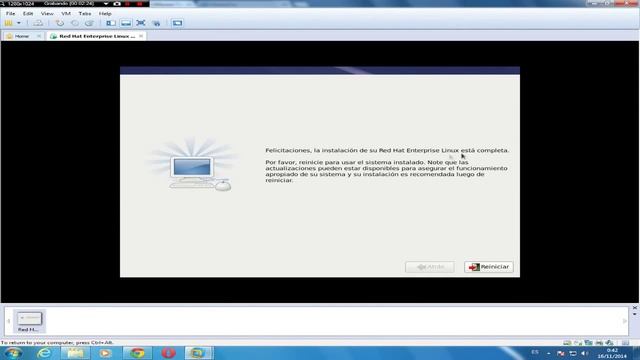640x360 pixels.
Task: Close the thumbnail bar panel
Action: click(635, 307)
